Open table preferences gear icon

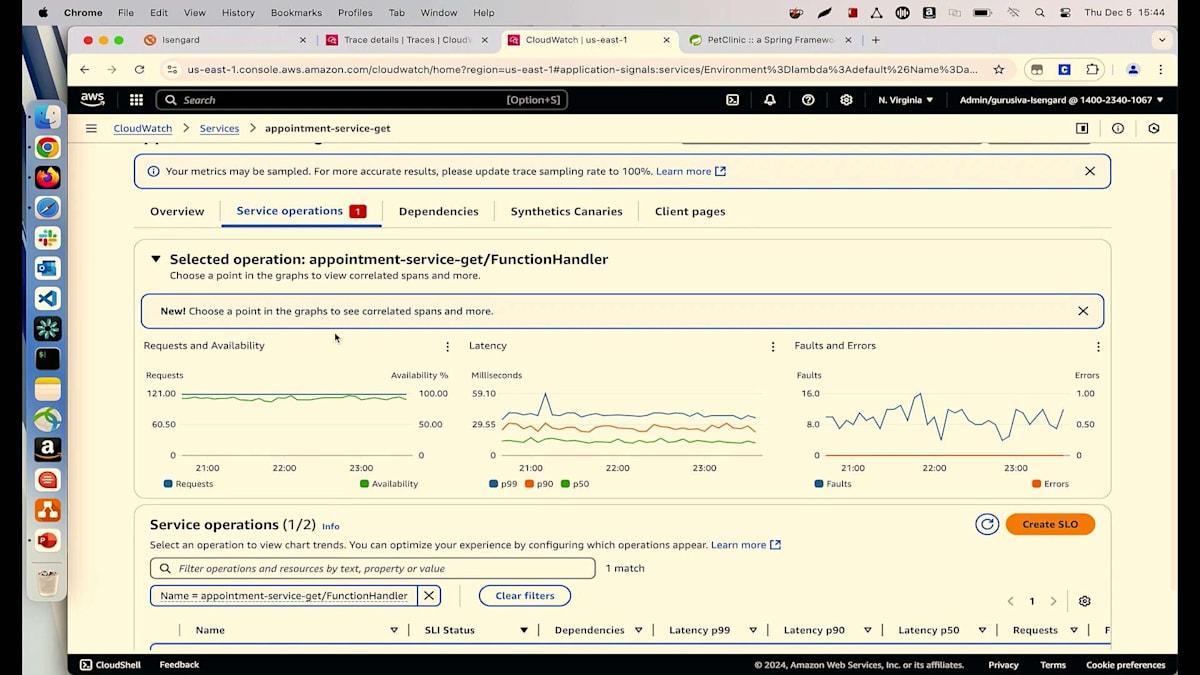click(x=1084, y=601)
